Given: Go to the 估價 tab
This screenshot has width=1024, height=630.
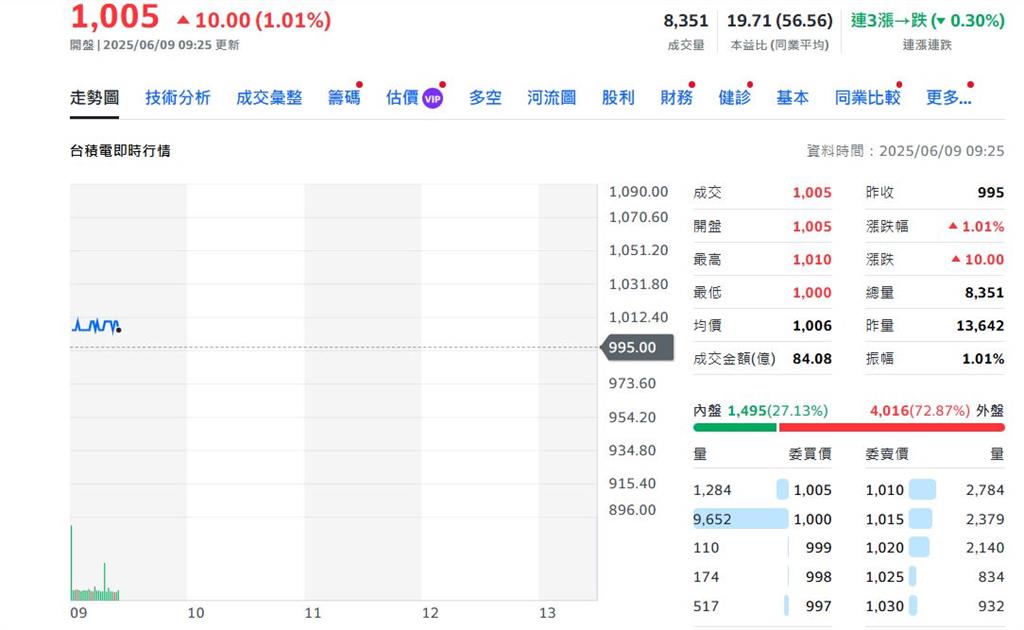Looking at the screenshot, I should coord(402,98).
